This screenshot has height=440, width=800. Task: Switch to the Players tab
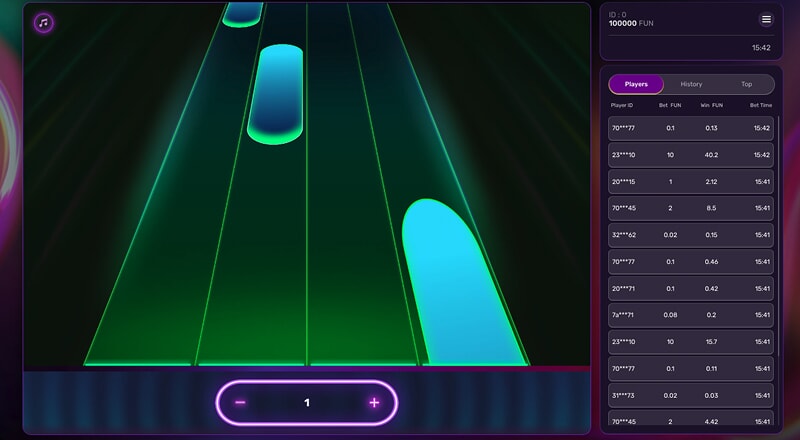coord(636,84)
